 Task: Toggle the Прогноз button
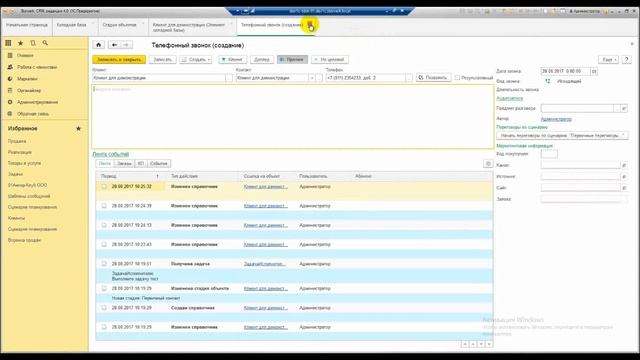tap(292, 60)
